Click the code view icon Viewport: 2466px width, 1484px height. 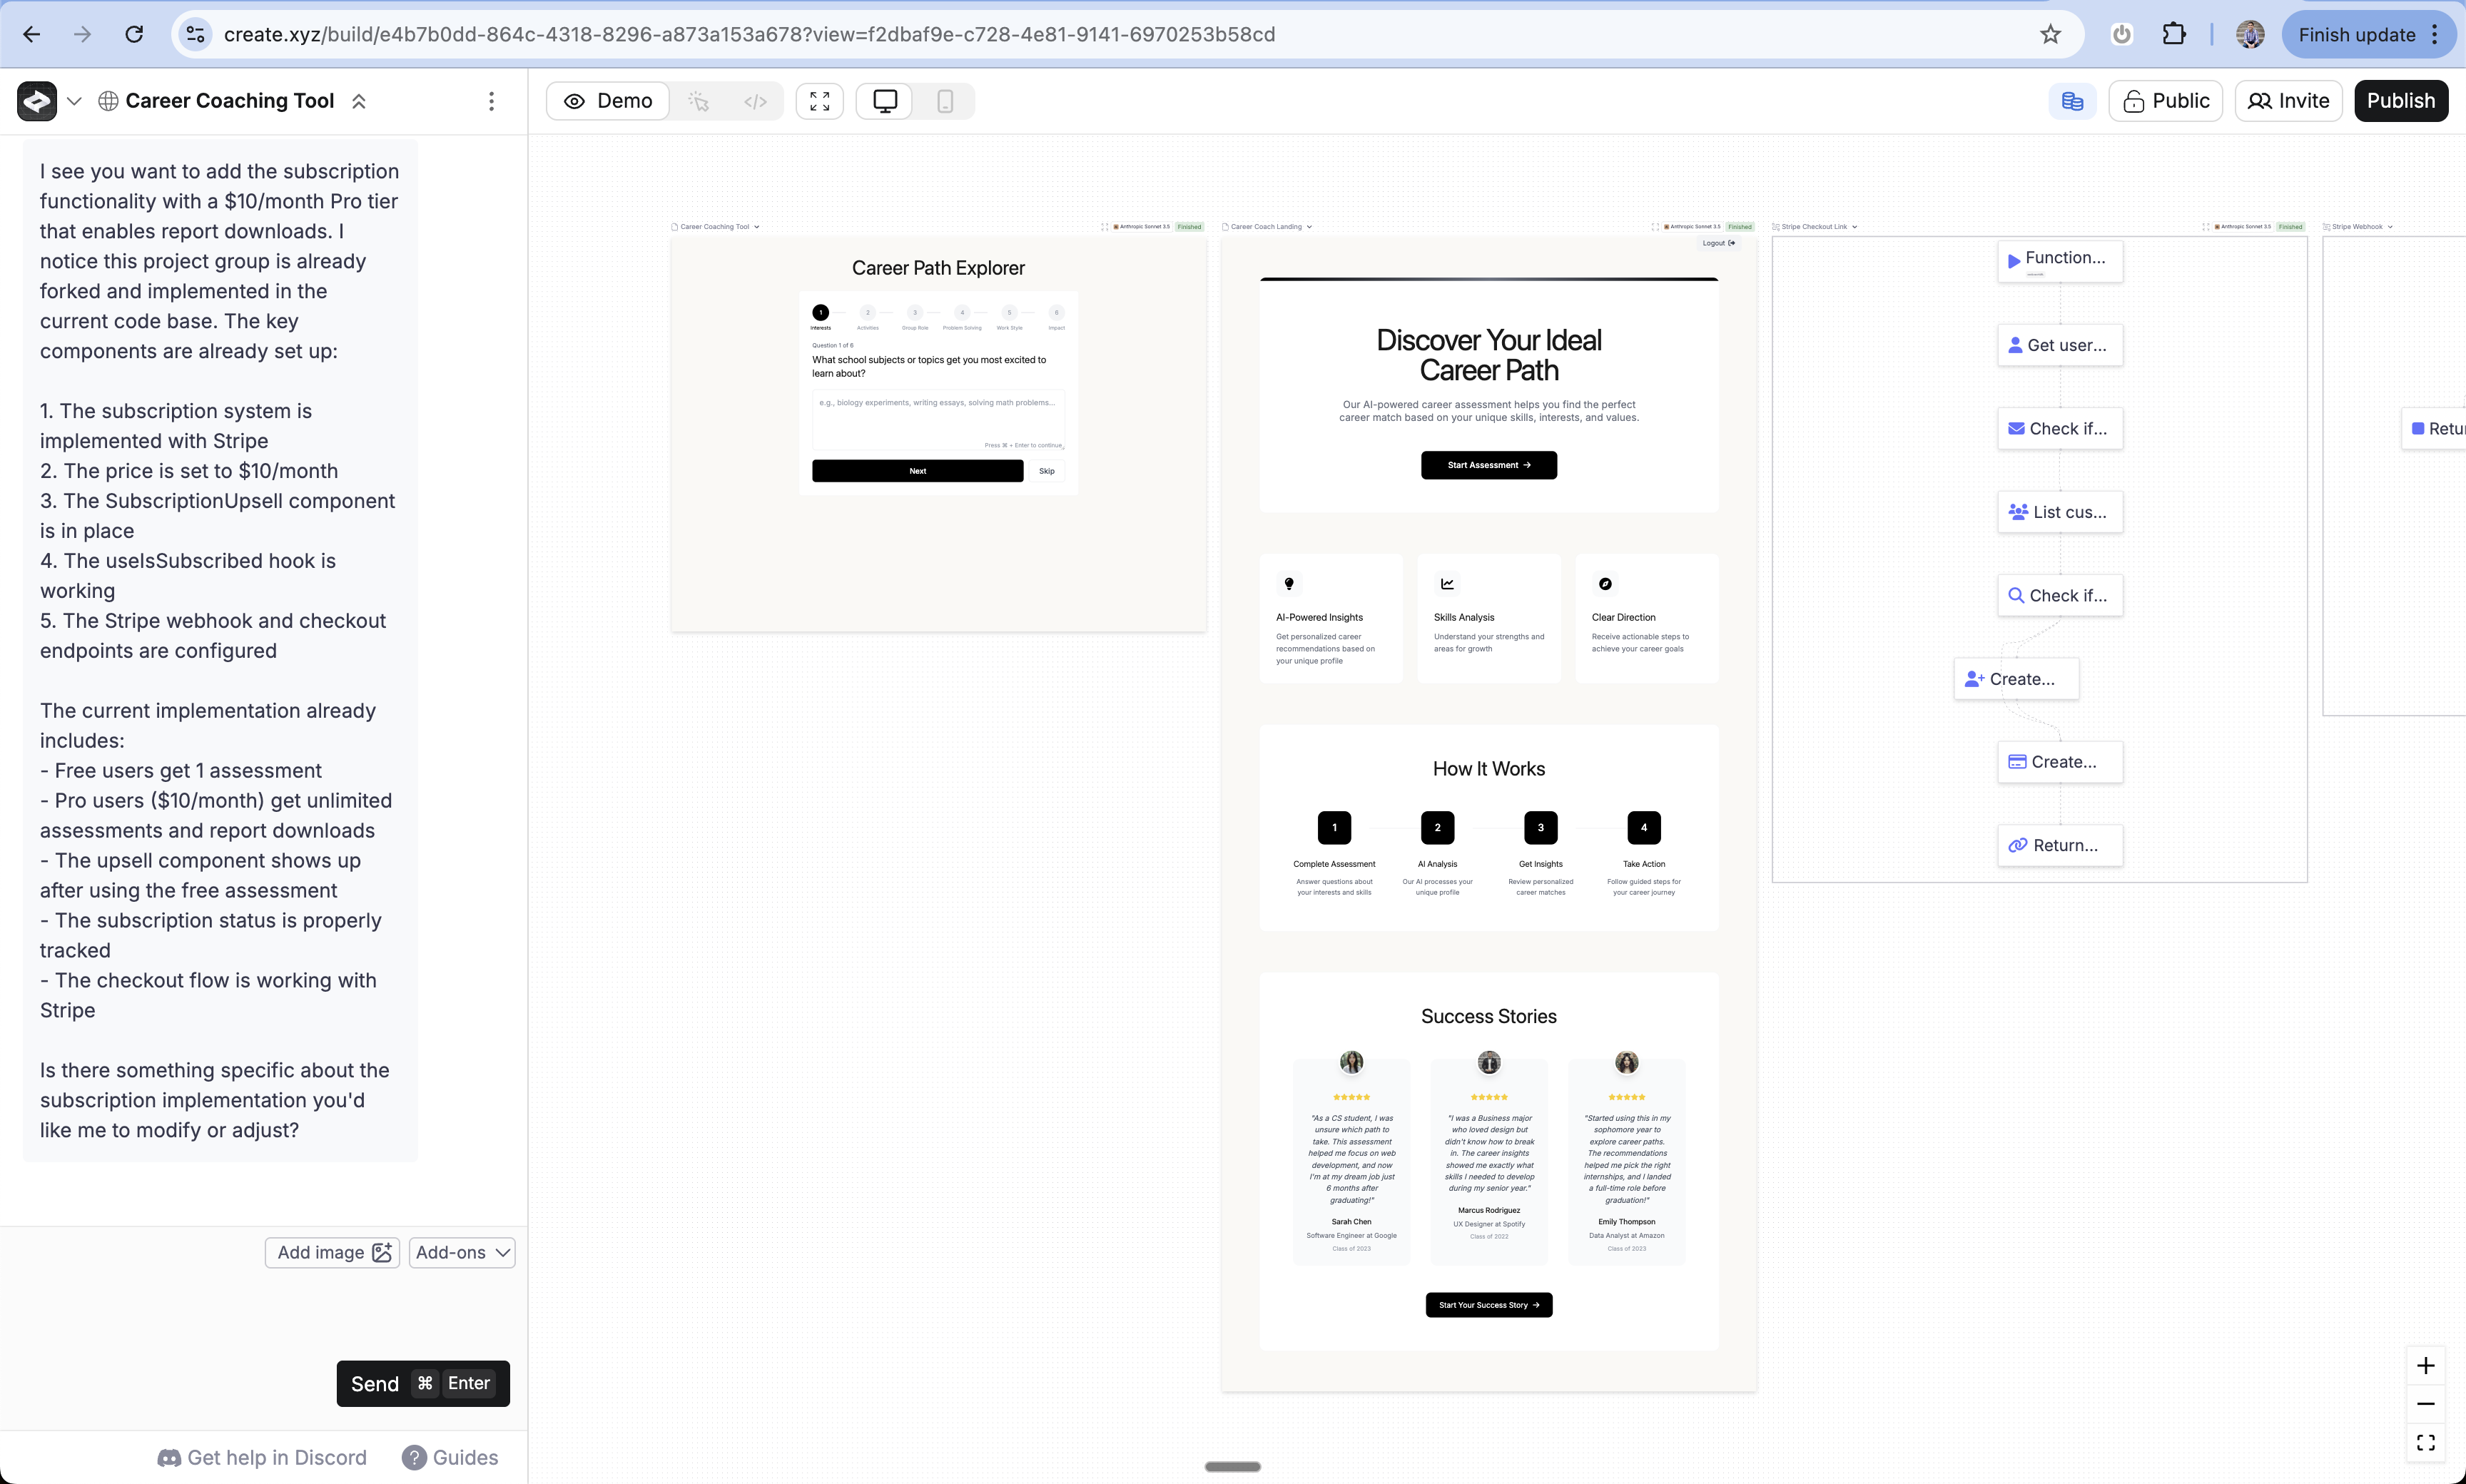(x=755, y=101)
